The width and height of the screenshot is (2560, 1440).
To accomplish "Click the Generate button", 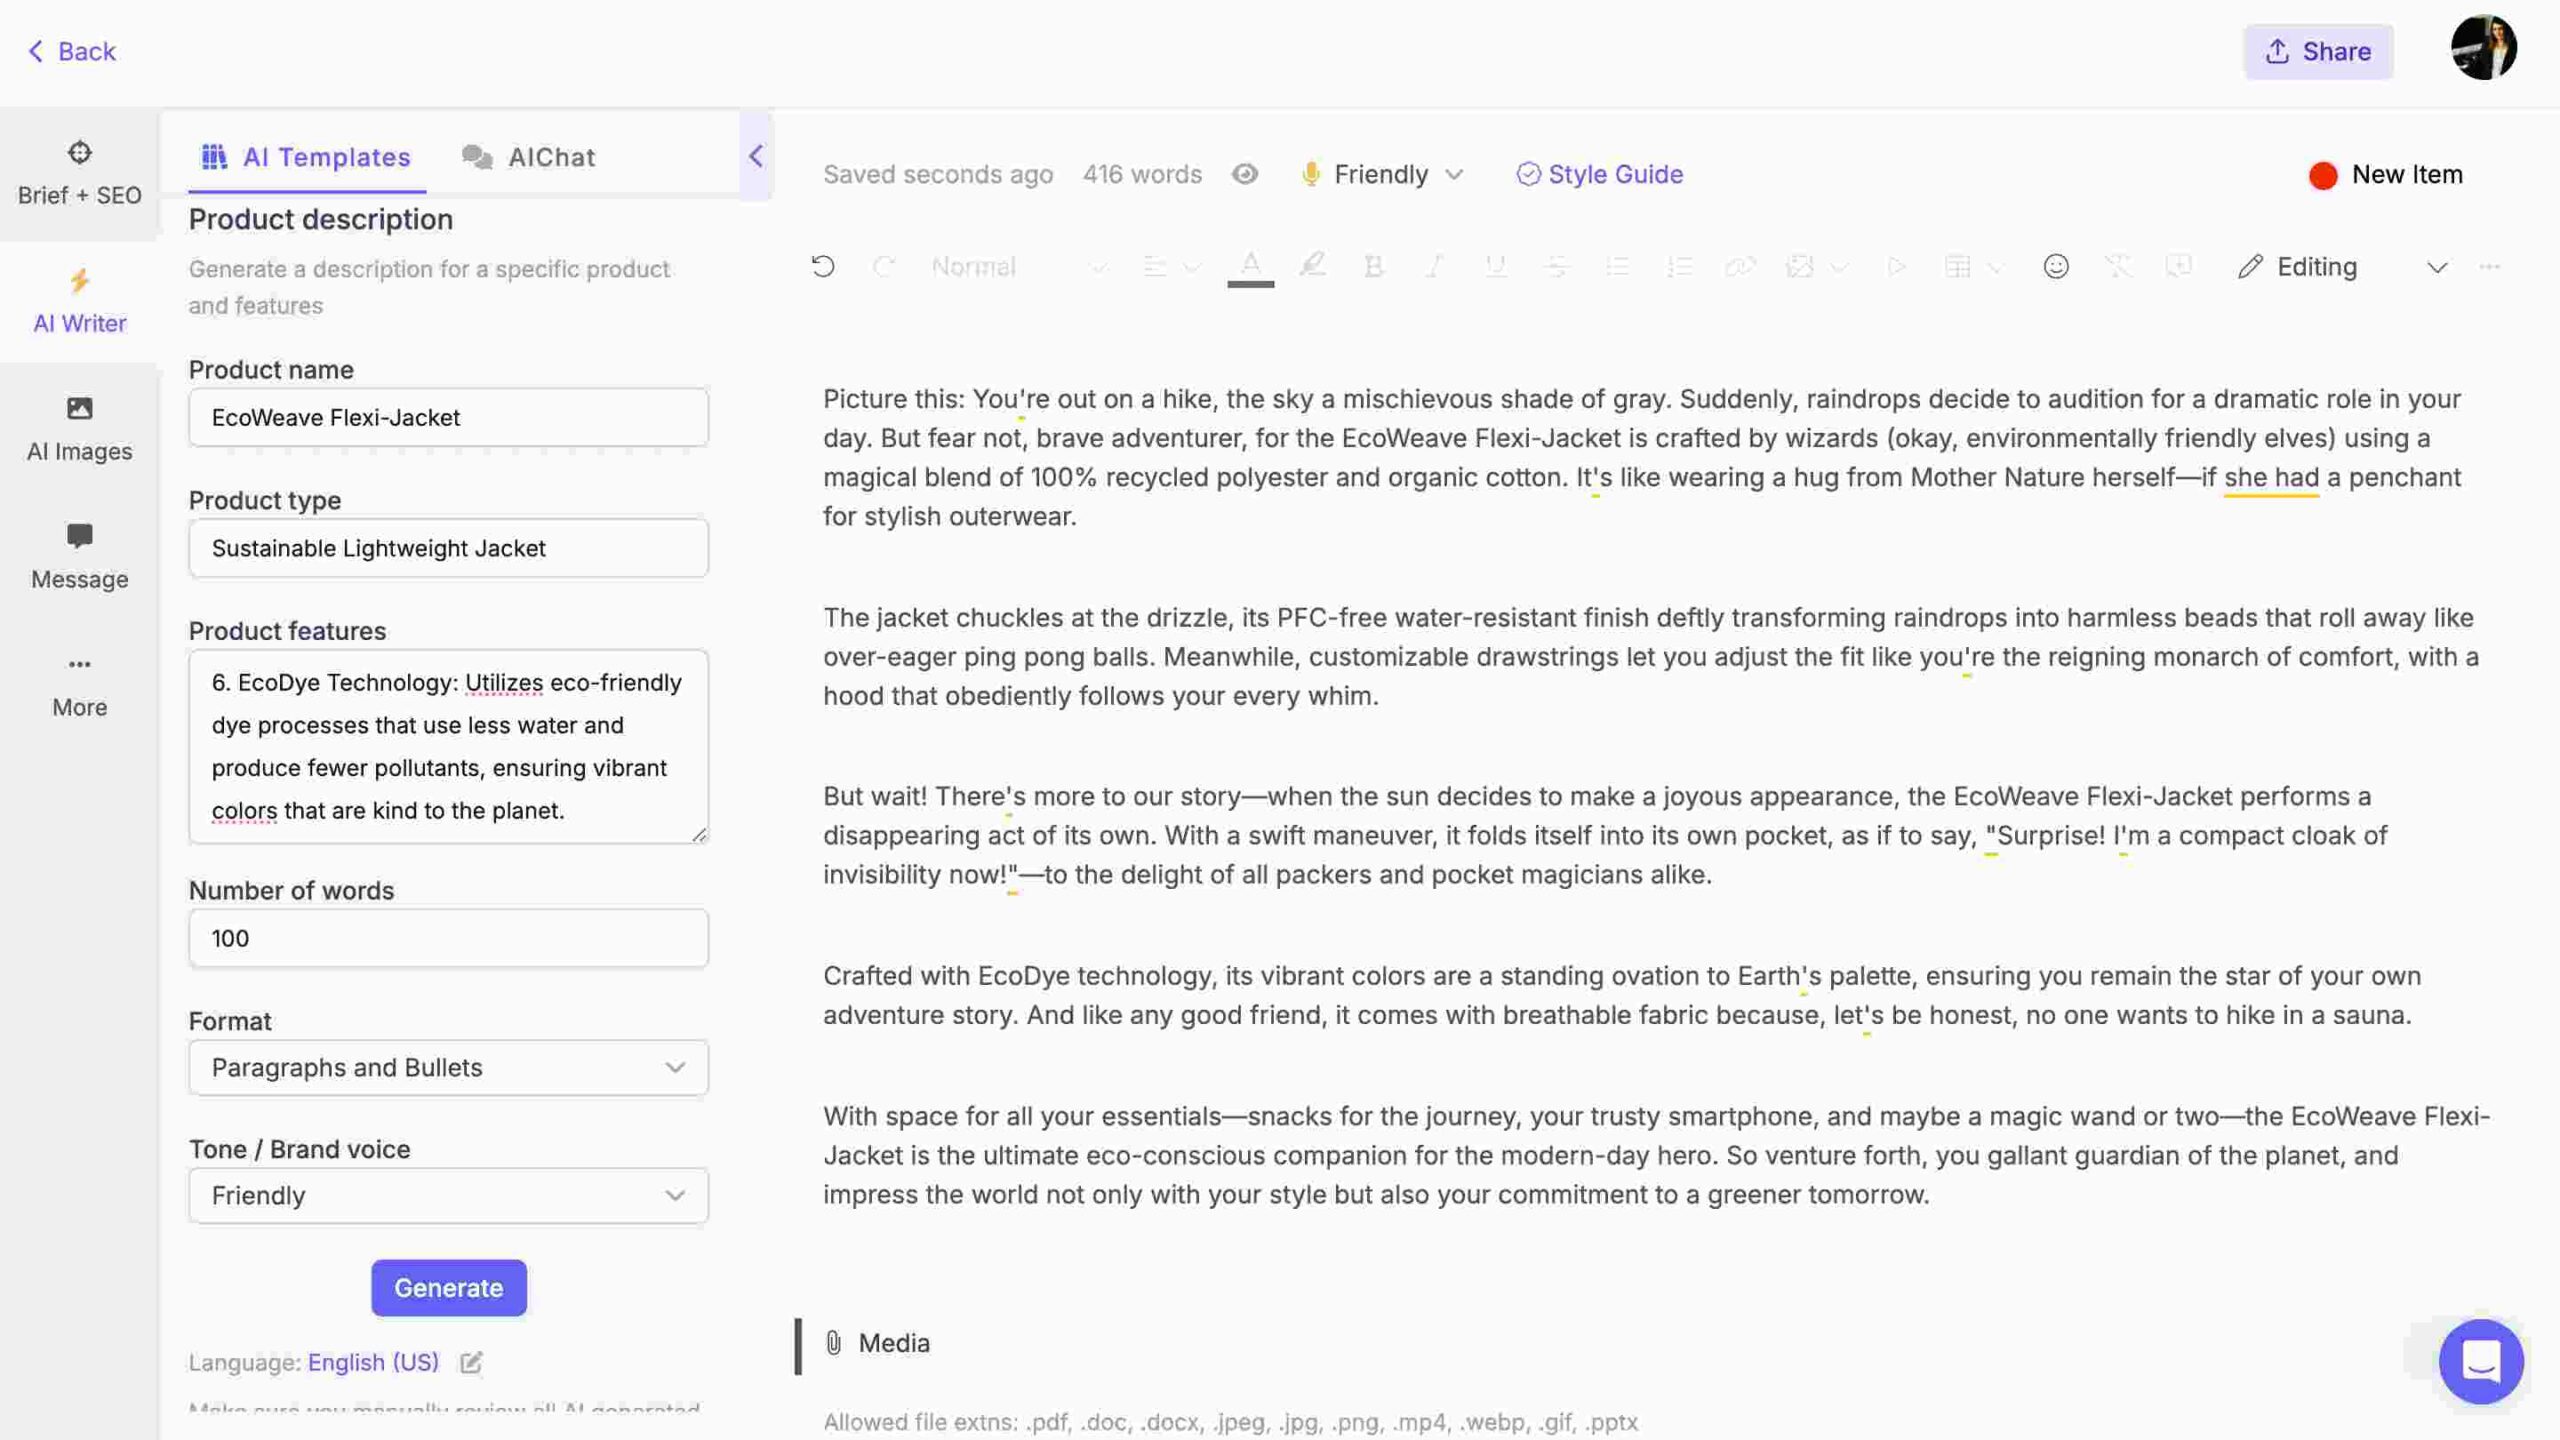I will pyautogui.click(x=448, y=1287).
